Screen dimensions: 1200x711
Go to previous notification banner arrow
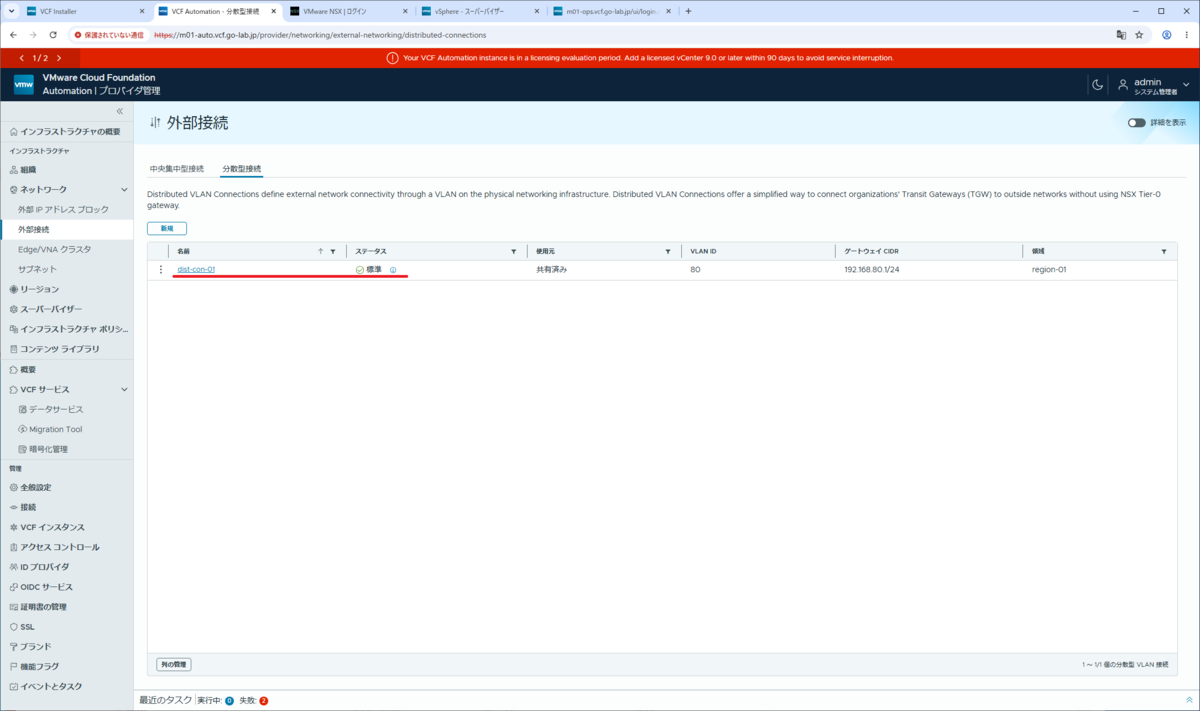click(22, 58)
